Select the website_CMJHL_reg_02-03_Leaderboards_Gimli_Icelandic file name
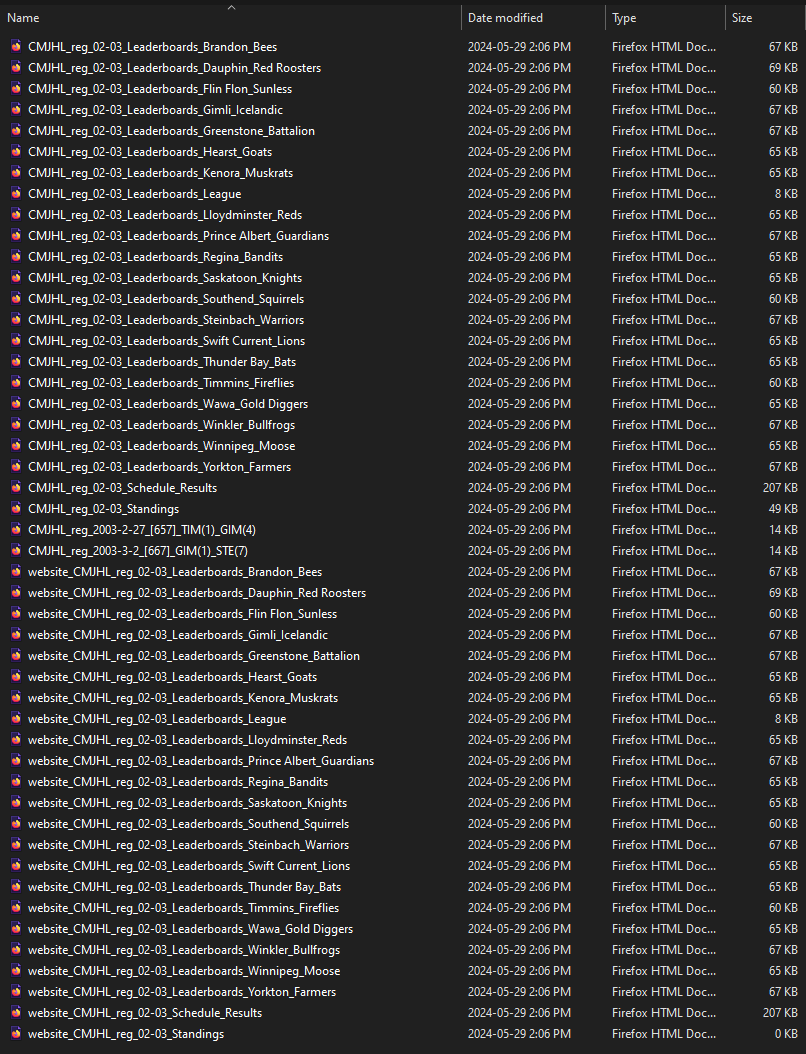This screenshot has height=1054, width=806. click(x=178, y=635)
